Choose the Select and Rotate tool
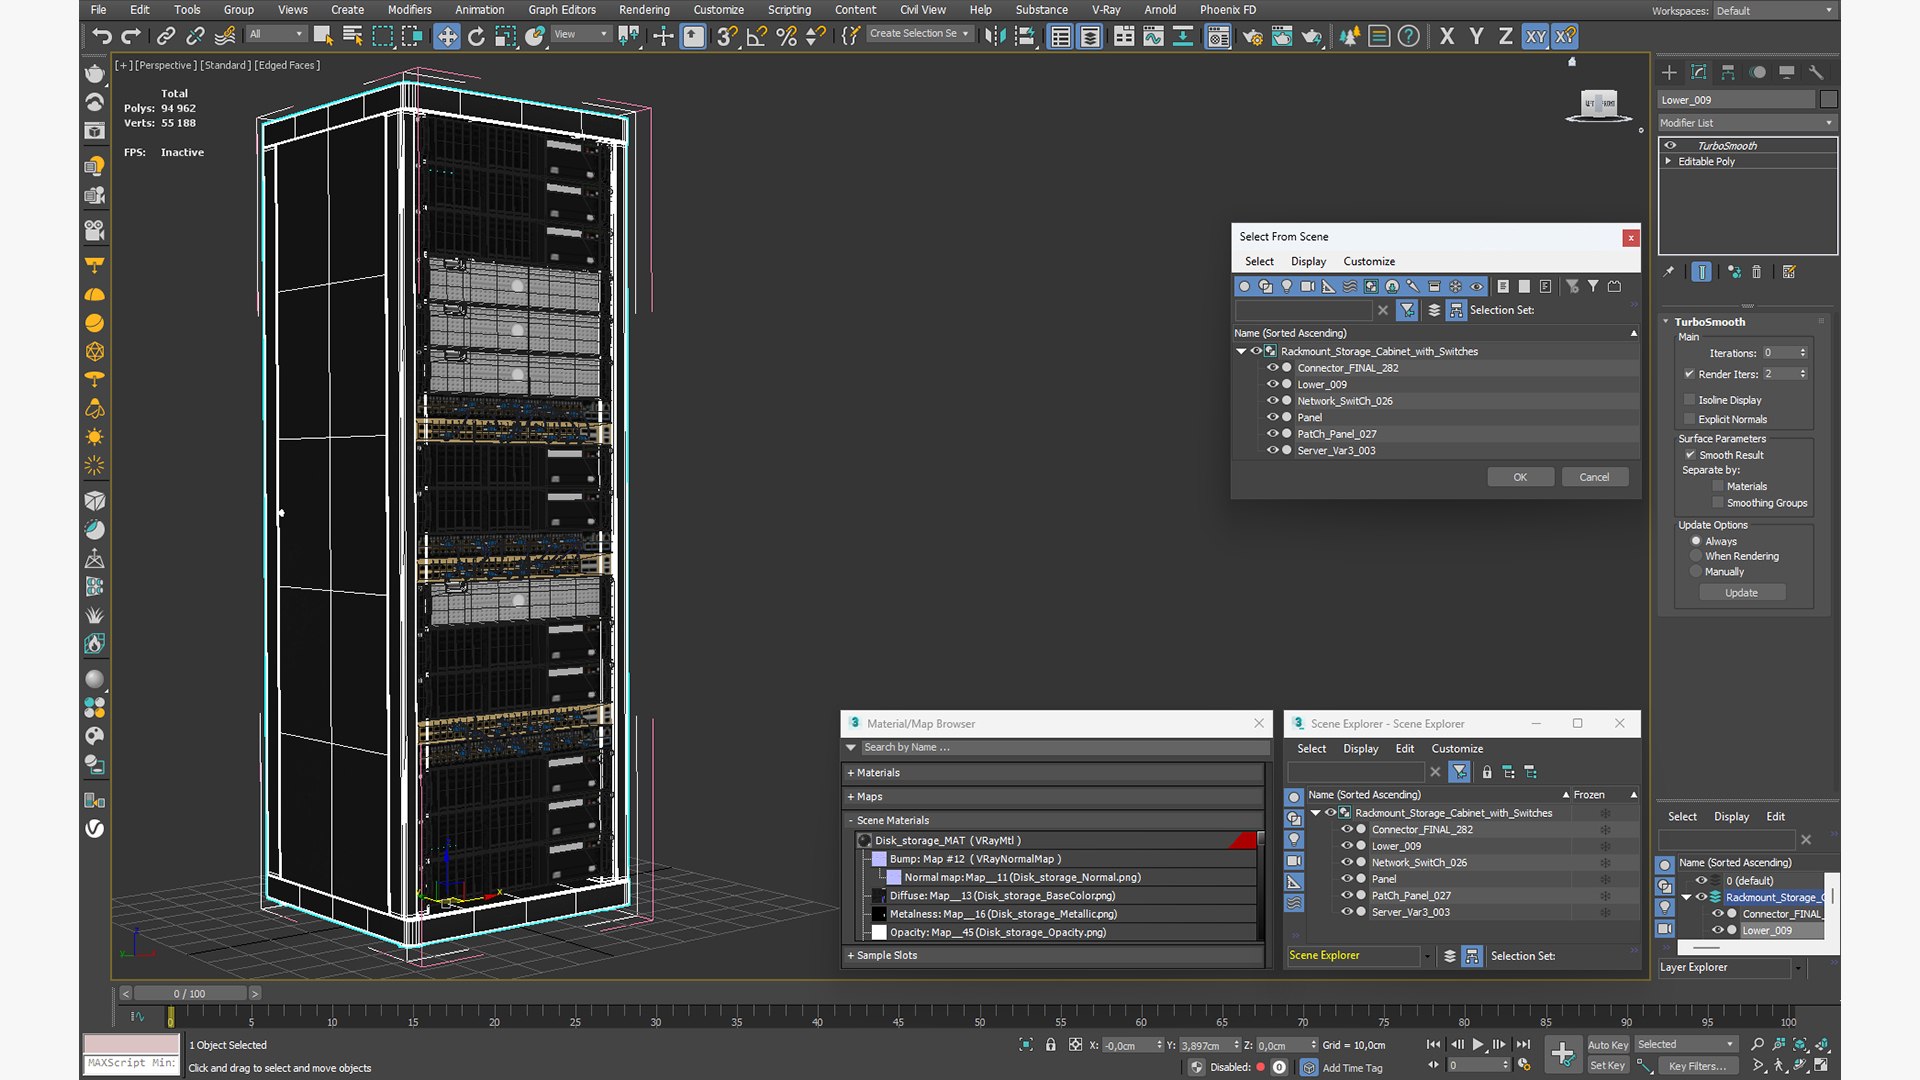Viewport: 1920px width, 1080px height. [x=476, y=36]
